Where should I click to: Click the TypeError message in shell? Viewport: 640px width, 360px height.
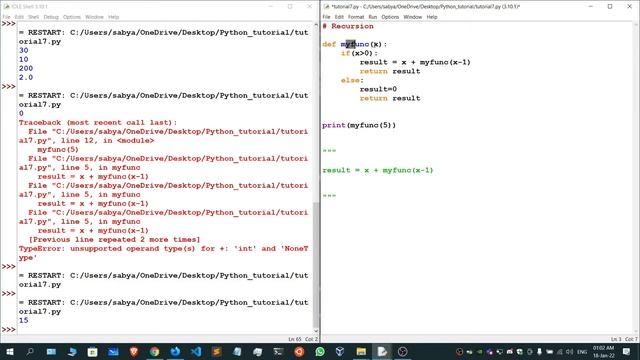163,253
